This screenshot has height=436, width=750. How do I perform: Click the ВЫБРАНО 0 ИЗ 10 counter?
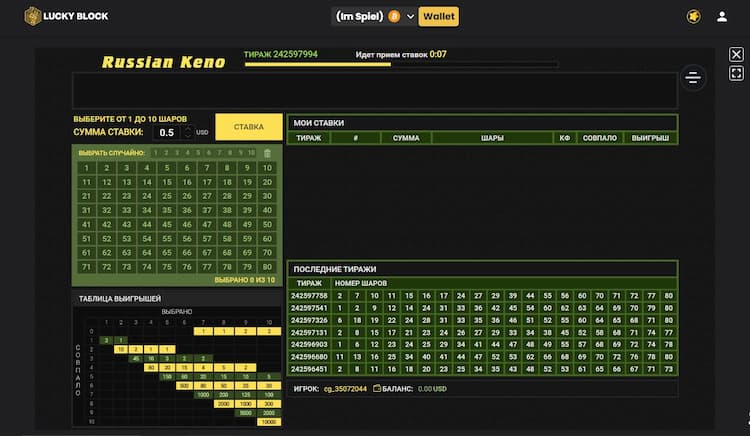[x=245, y=280]
